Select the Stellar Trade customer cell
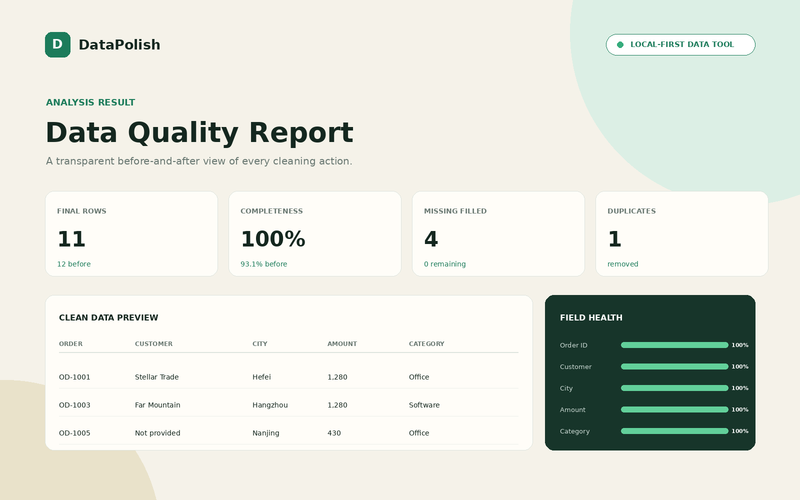Viewport: 800px width, 500px height. (157, 377)
